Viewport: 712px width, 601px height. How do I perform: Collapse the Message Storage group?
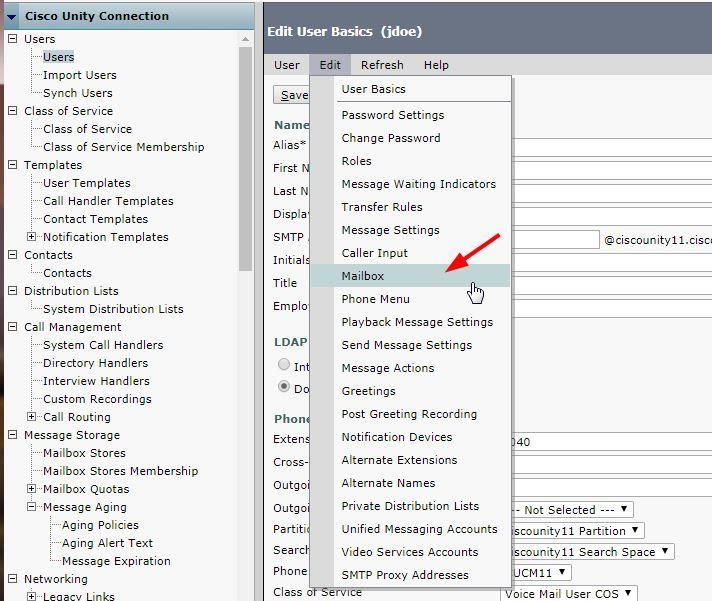(13, 435)
